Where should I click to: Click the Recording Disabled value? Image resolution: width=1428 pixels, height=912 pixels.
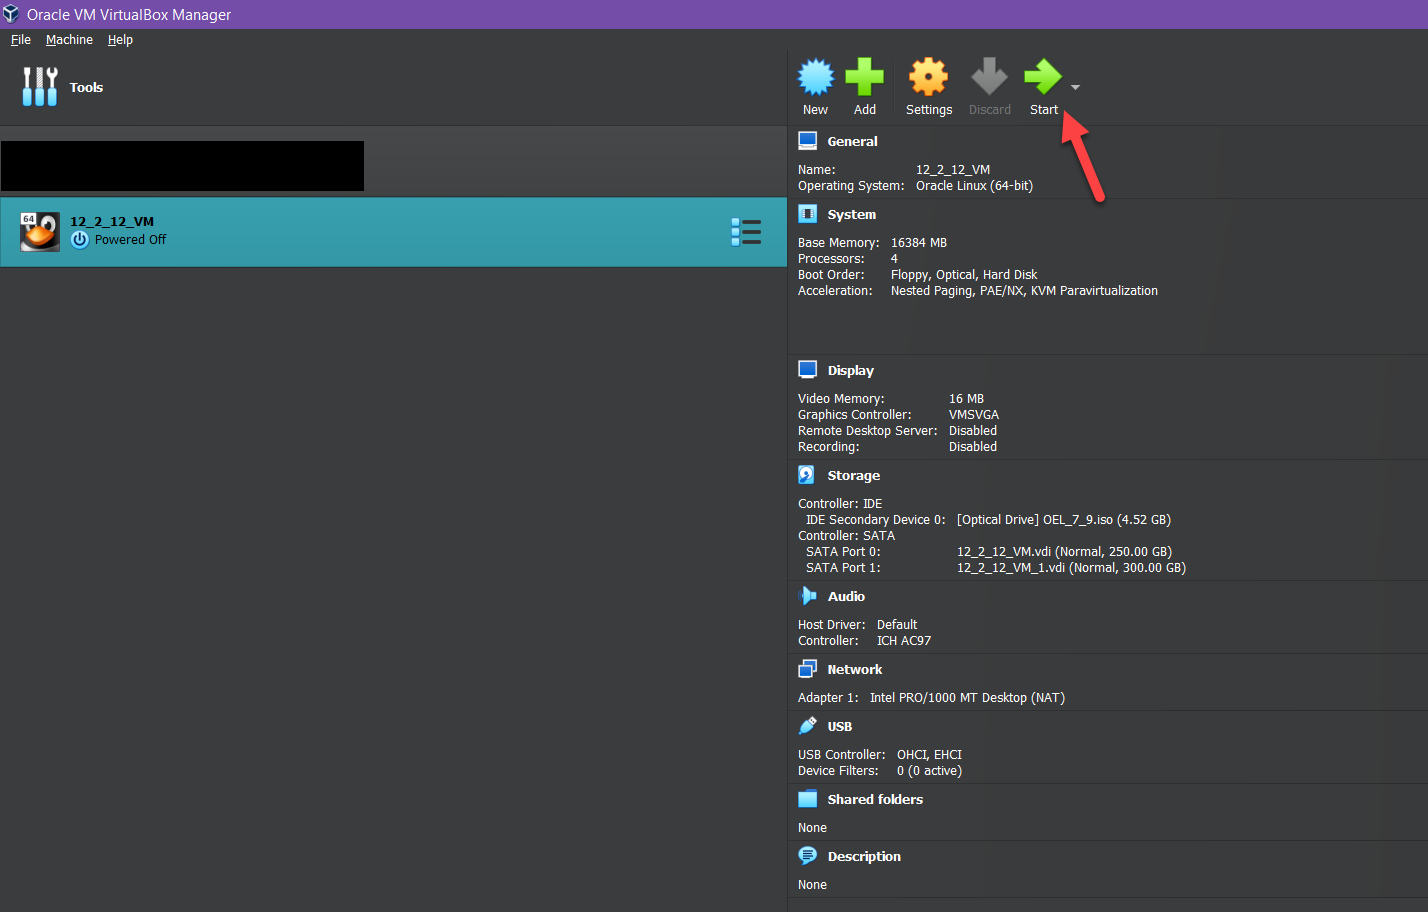pos(973,447)
